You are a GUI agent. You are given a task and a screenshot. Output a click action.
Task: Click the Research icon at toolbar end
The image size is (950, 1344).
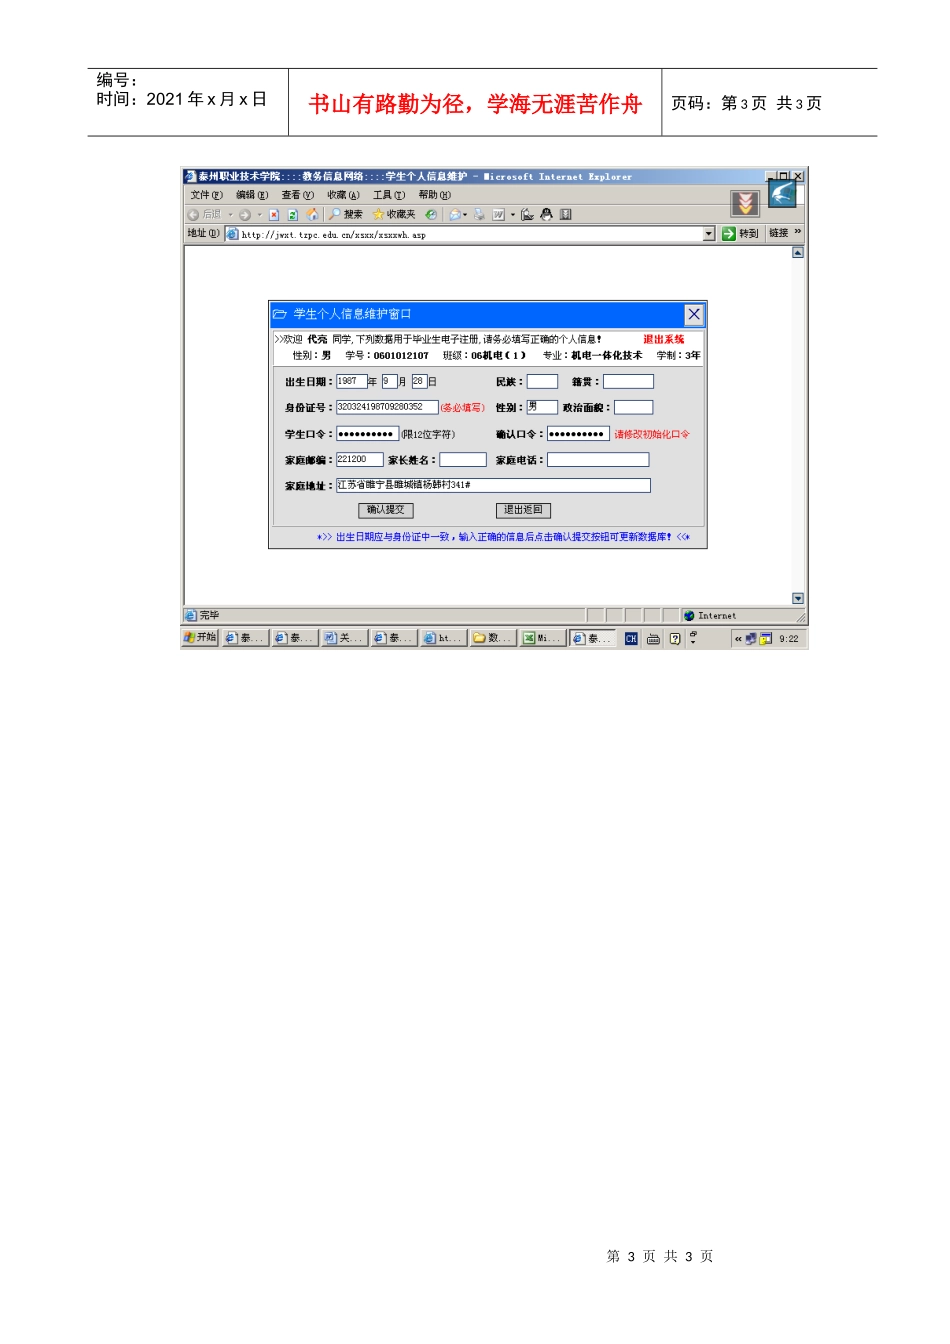(566, 214)
